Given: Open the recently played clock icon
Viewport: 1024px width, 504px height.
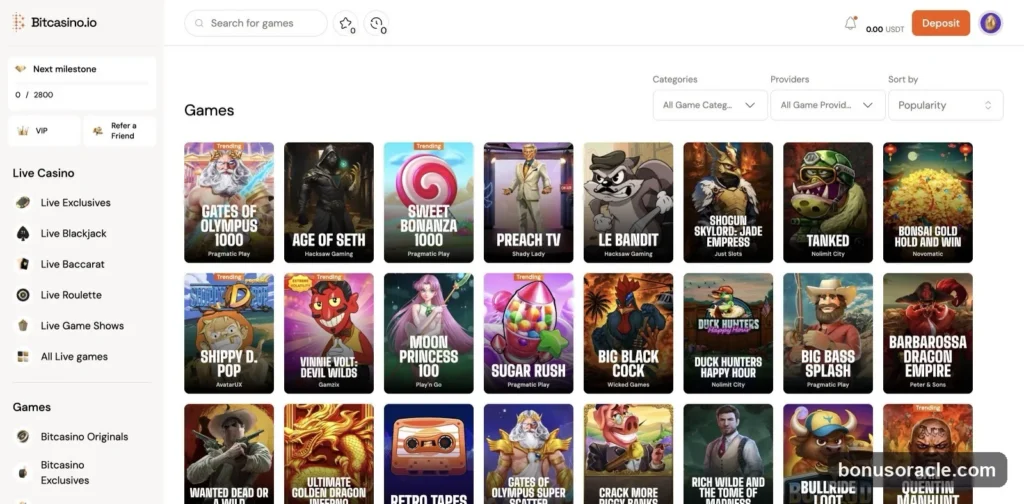Looking at the screenshot, I should pos(376,23).
